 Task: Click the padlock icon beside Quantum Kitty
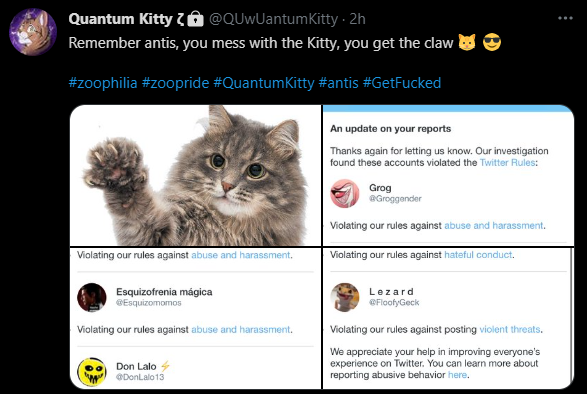pos(195,18)
